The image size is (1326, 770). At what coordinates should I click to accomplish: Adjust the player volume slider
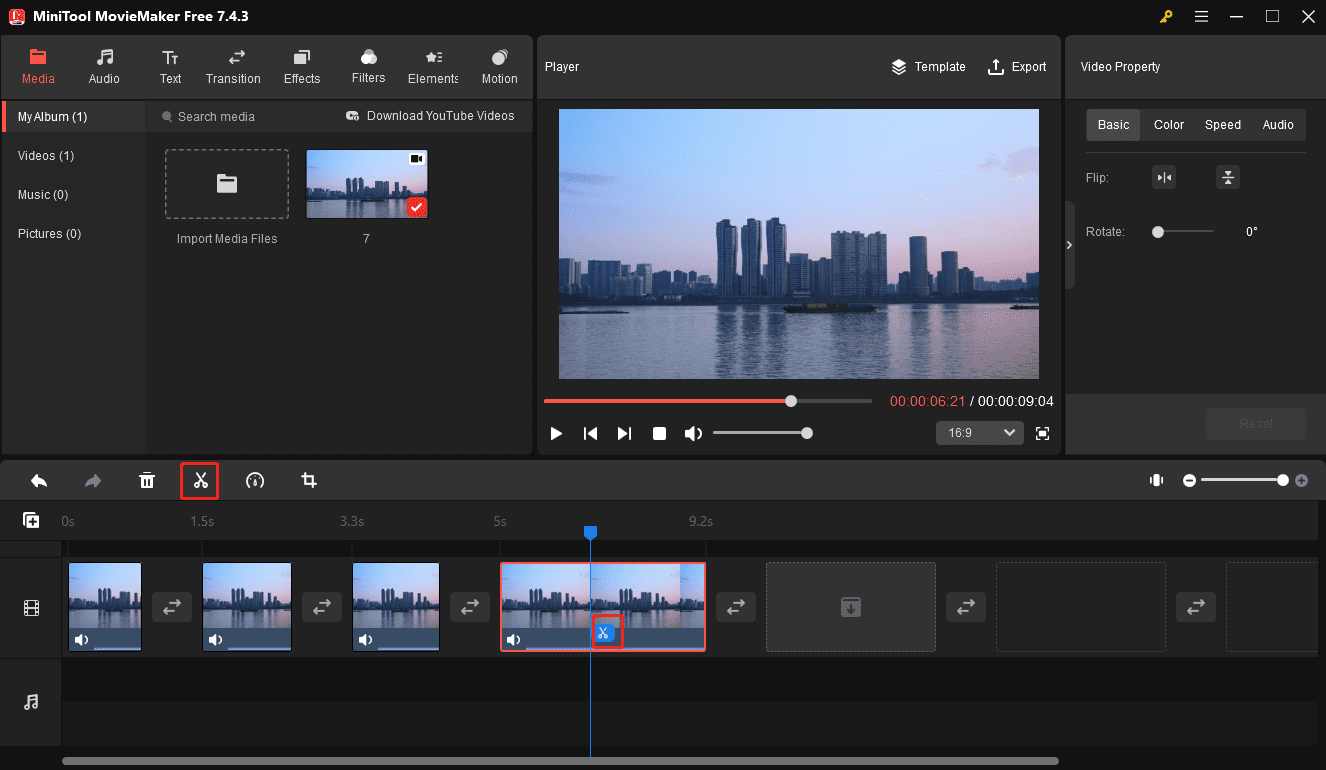tap(761, 433)
